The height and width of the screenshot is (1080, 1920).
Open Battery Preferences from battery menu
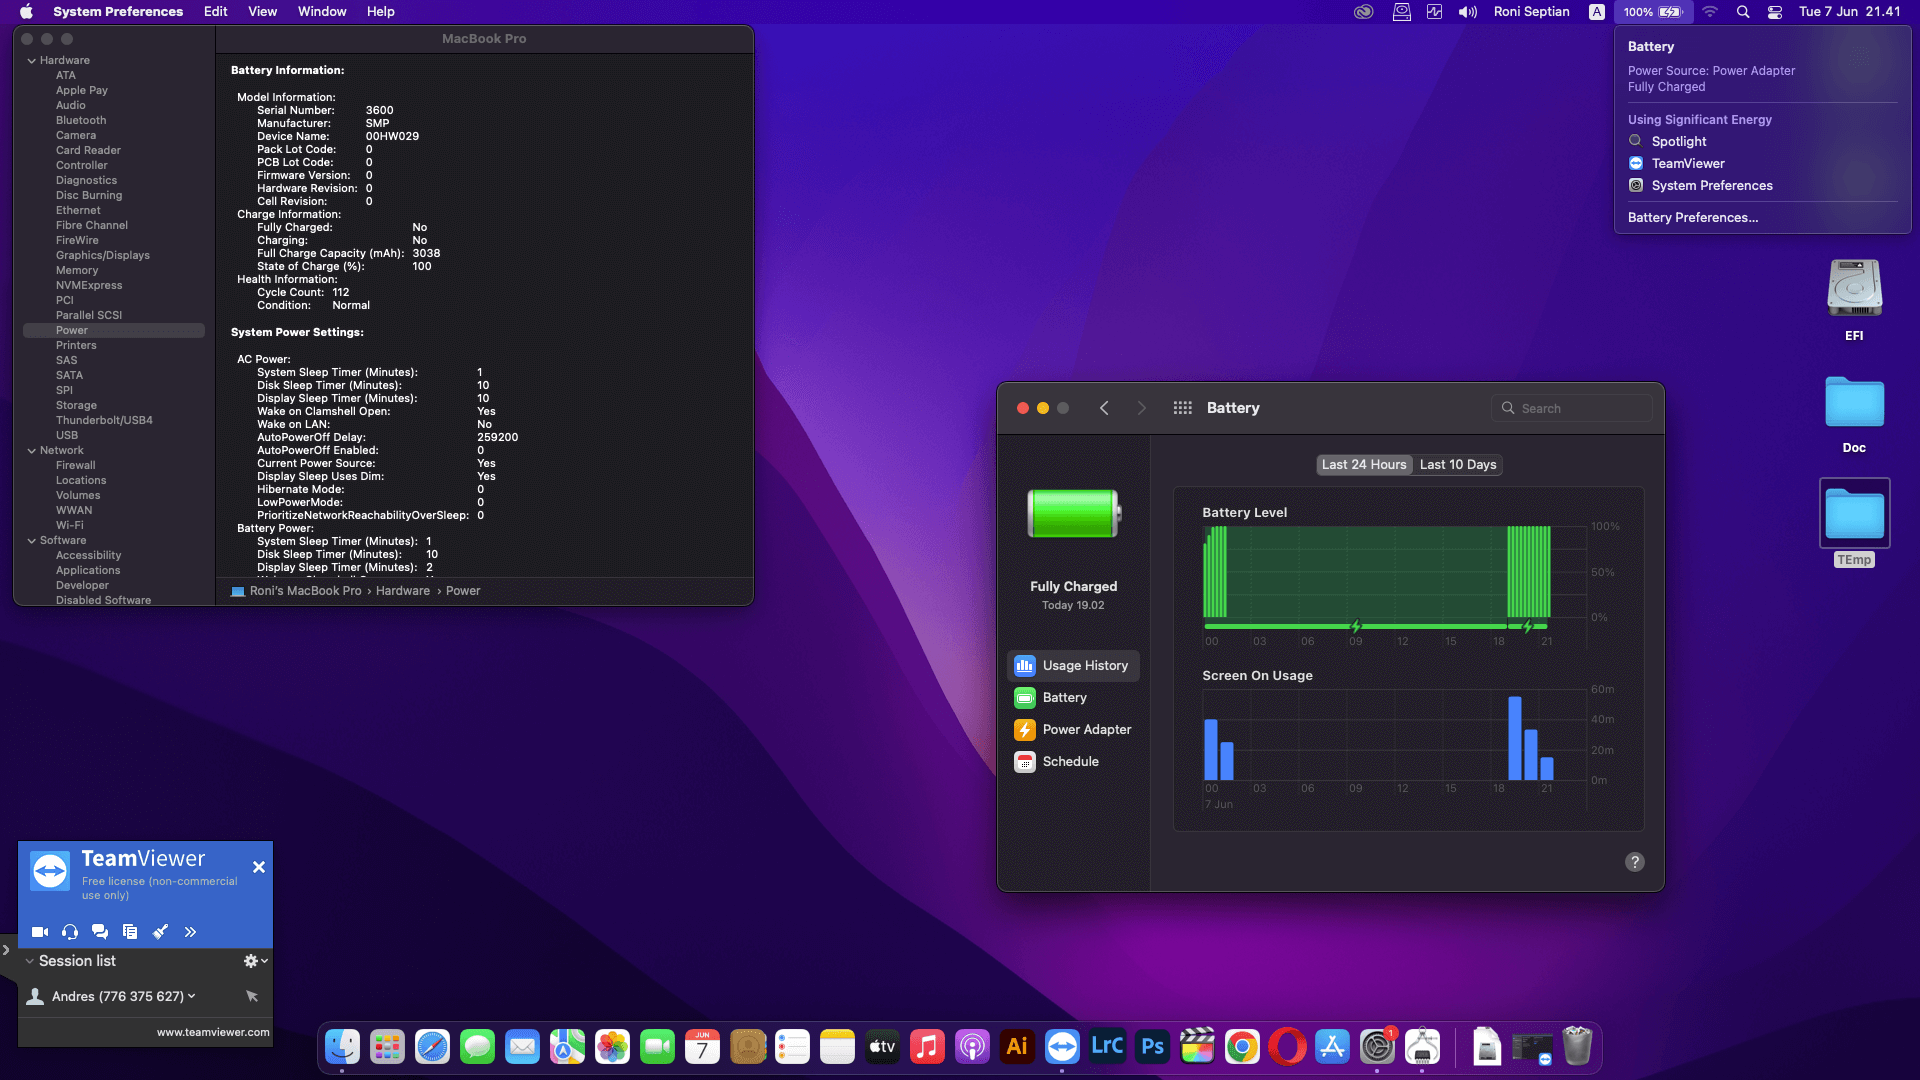pyautogui.click(x=1693, y=218)
